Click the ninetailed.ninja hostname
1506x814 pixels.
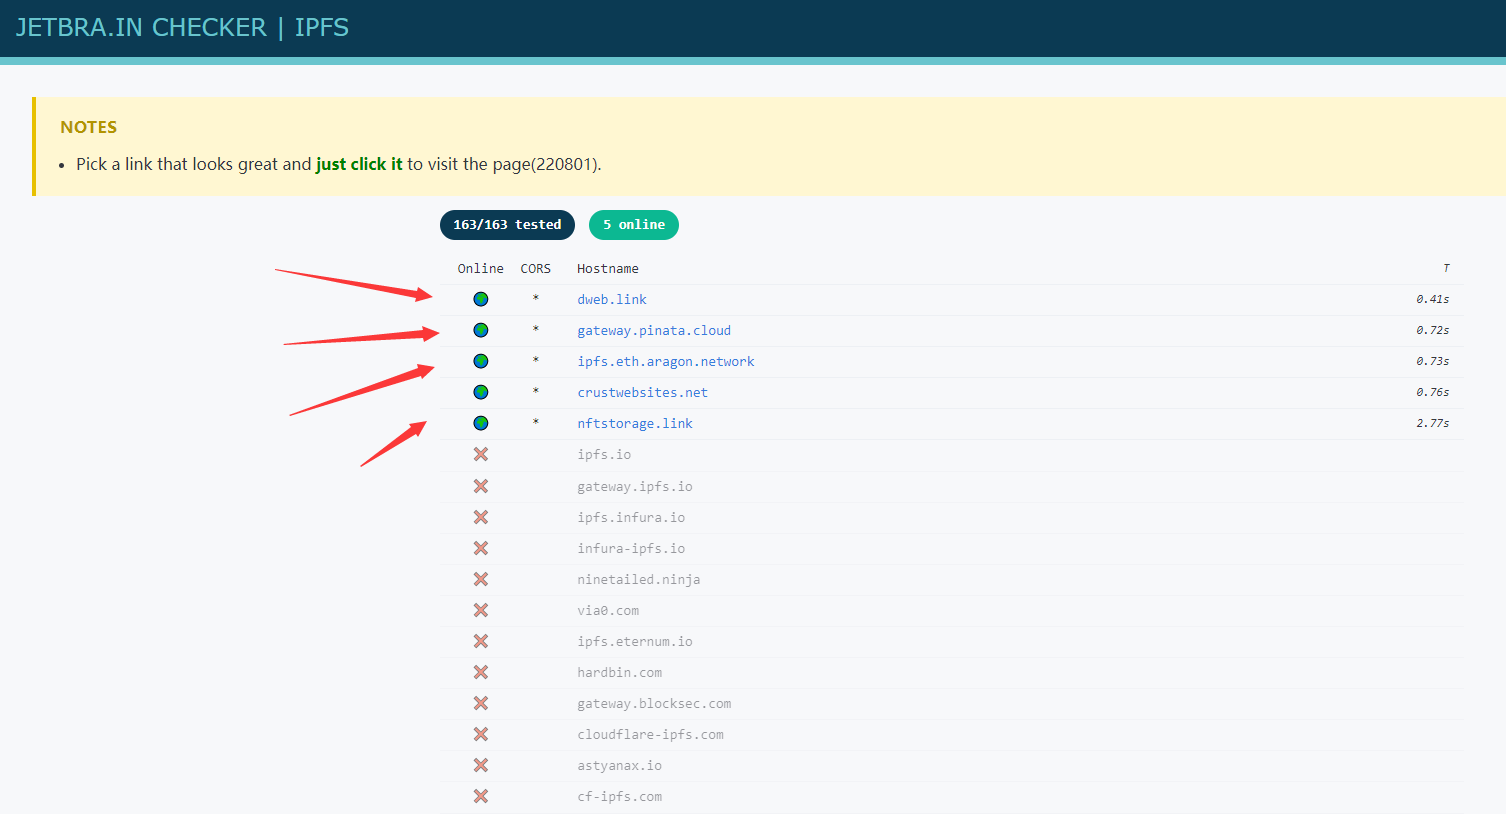(639, 579)
